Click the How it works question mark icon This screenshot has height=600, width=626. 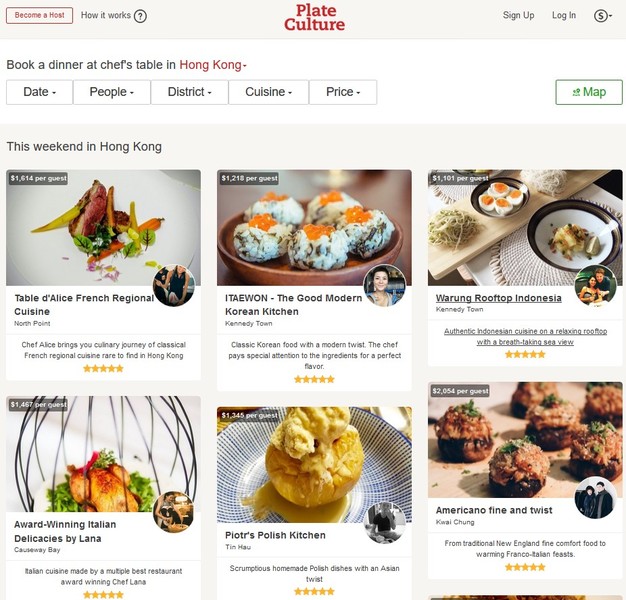pos(140,16)
